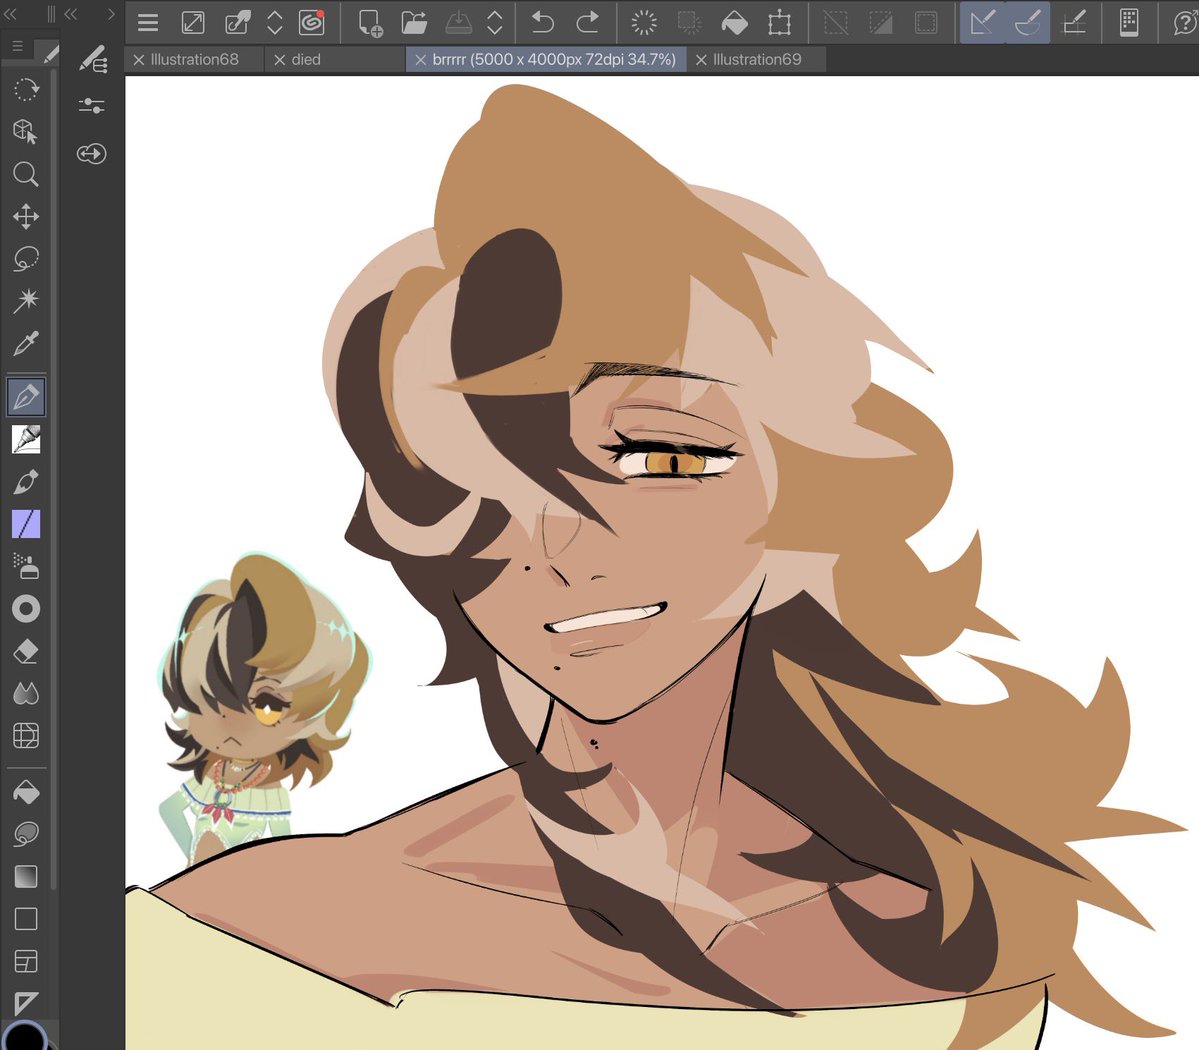Select the rotate view dotted circle tool
Viewport: 1199px width, 1050px height.
26,89
